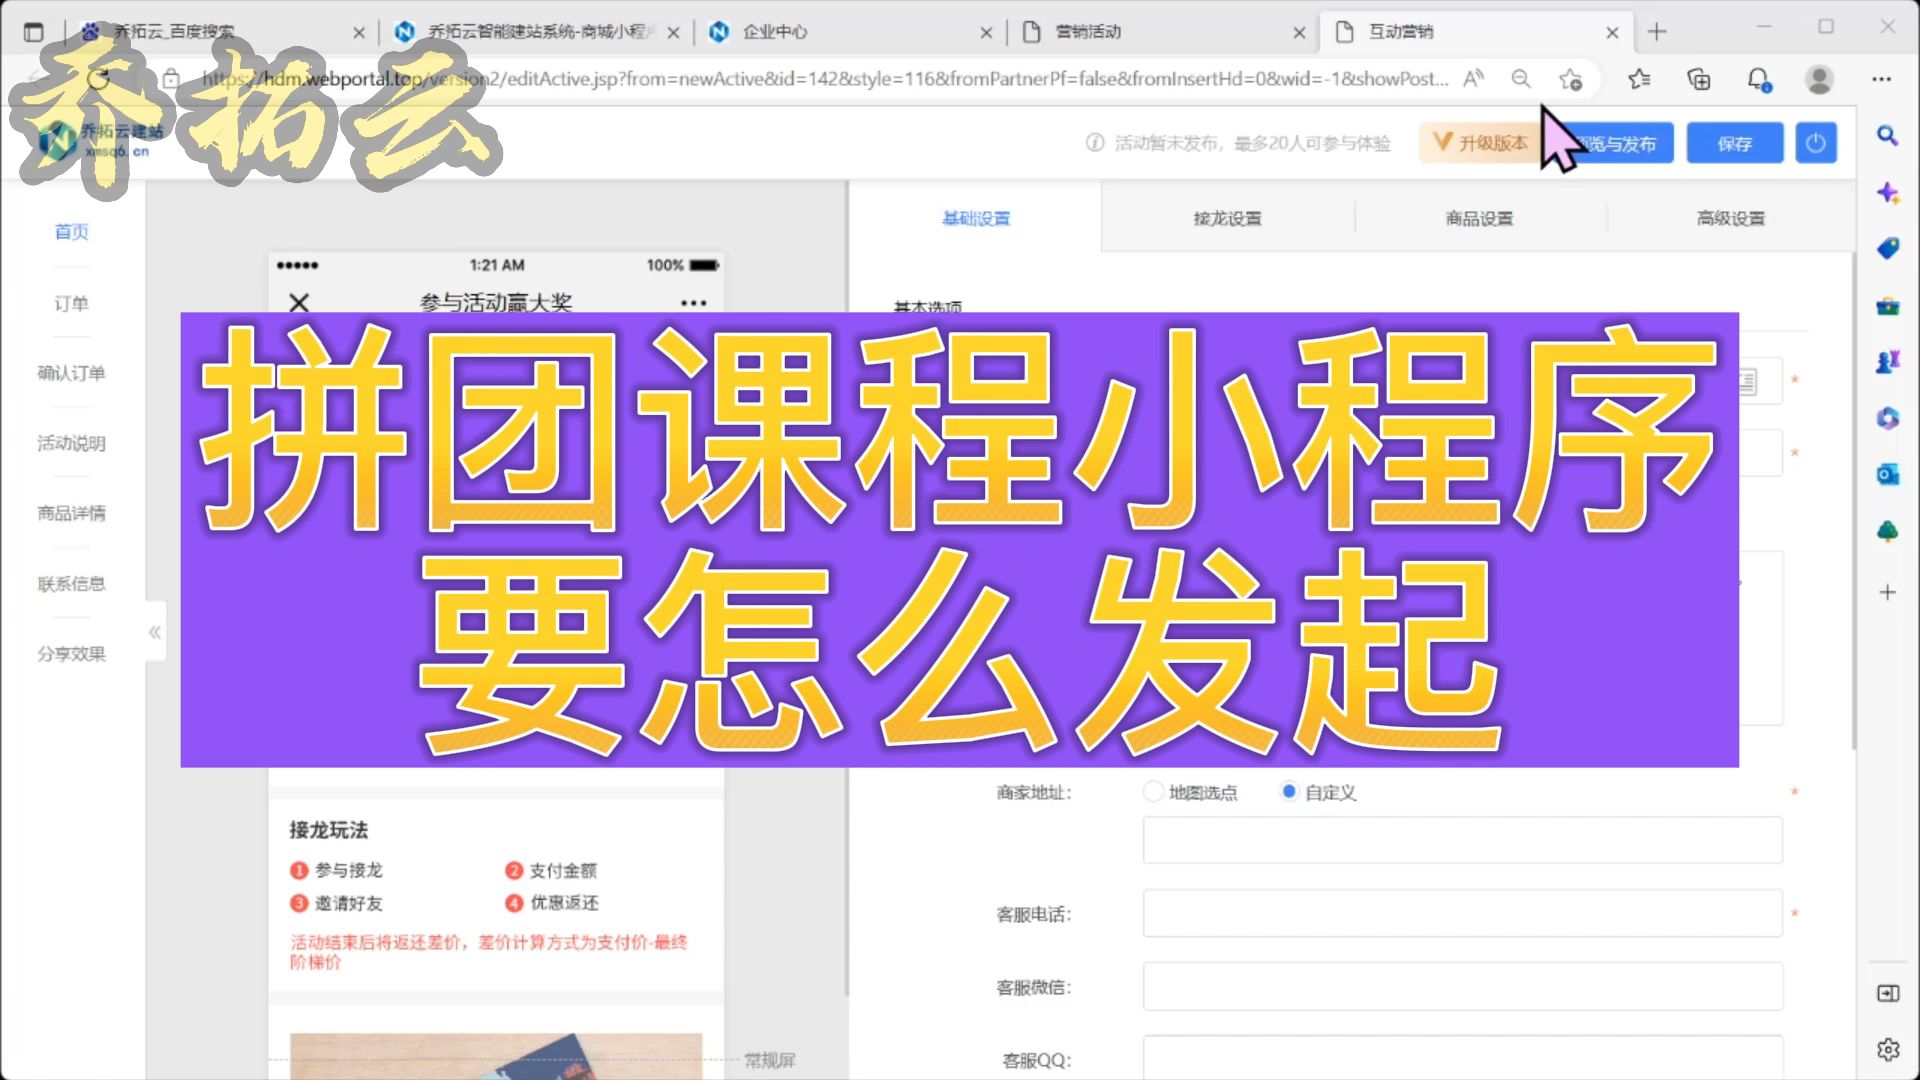Select the 自定义 radio button
This screenshot has width=1920, height=1080.
[x=1289, y=791]
